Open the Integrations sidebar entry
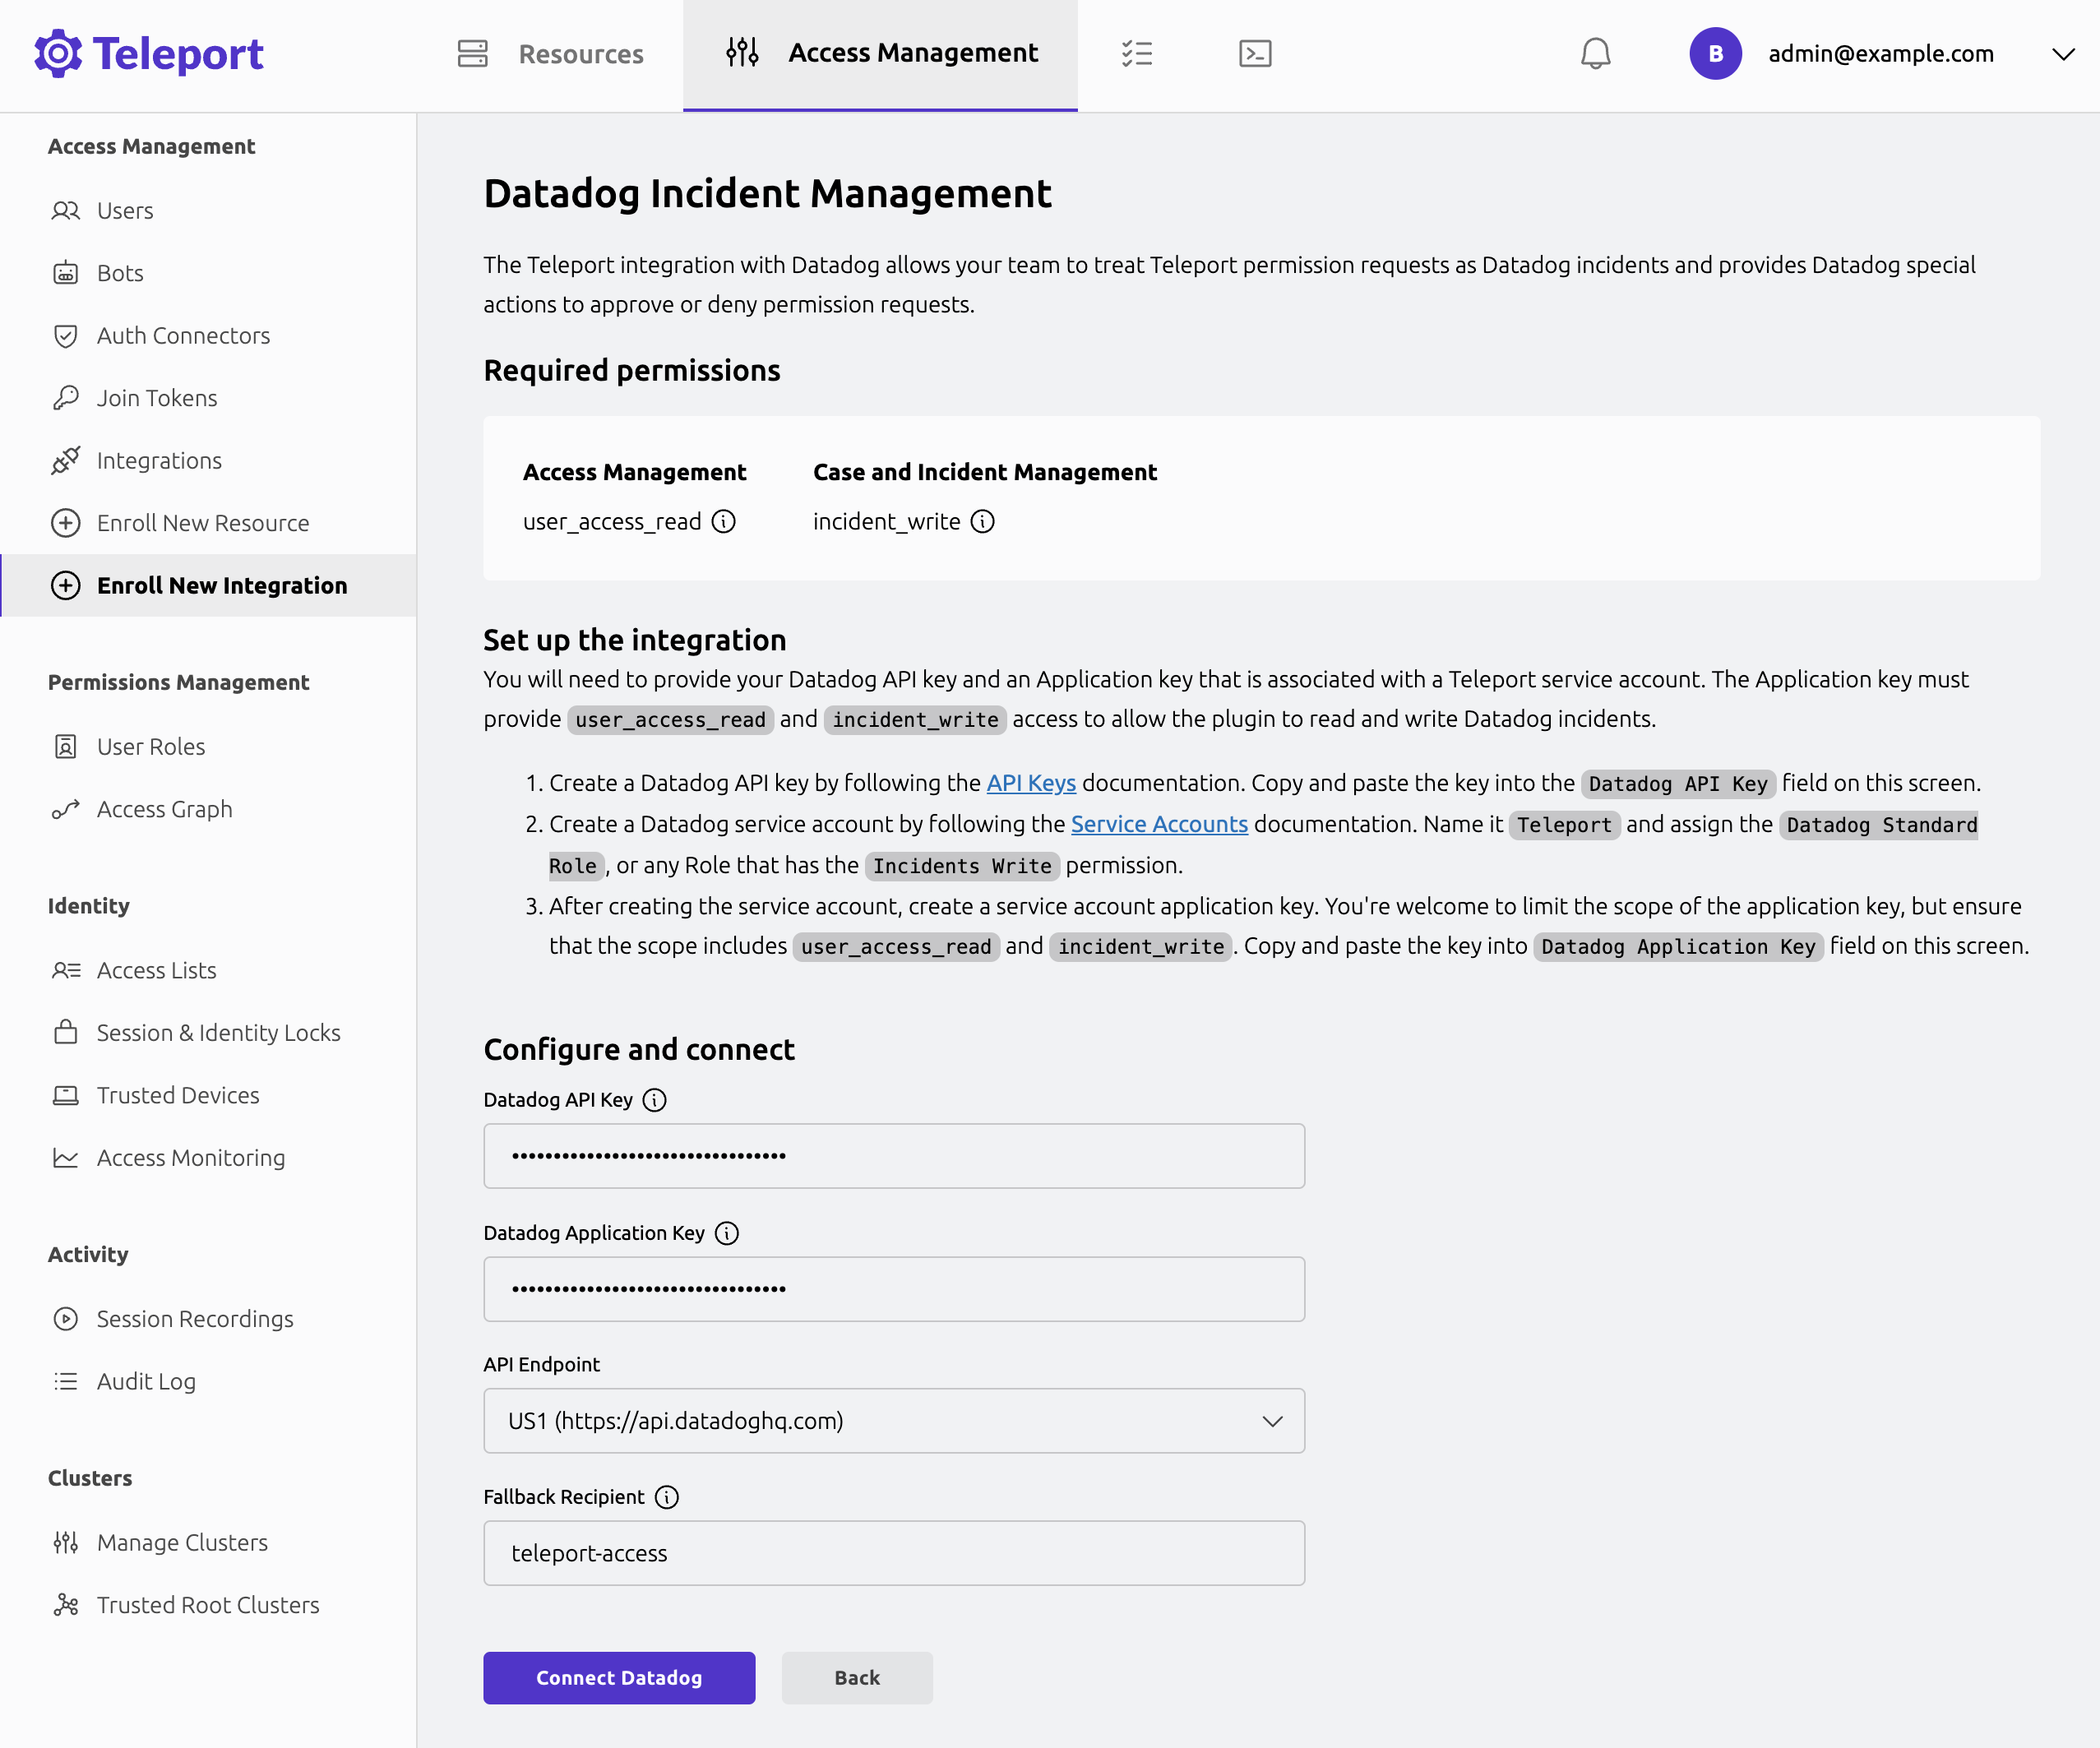Screen dimensions: 2100x1748 [159, 460]
